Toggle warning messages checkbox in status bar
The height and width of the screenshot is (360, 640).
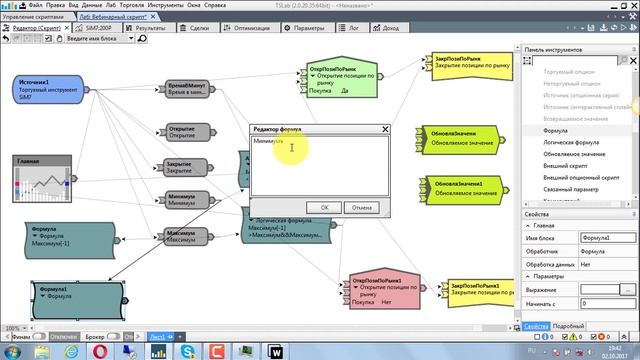pyautogui.click(x=565, y=337)
